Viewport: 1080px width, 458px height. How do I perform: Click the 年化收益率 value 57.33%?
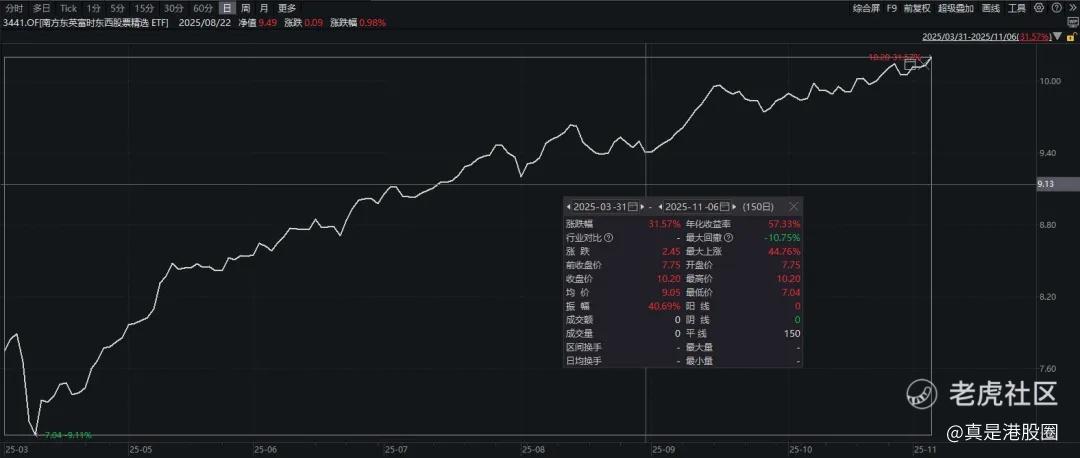tap(785, 224)
